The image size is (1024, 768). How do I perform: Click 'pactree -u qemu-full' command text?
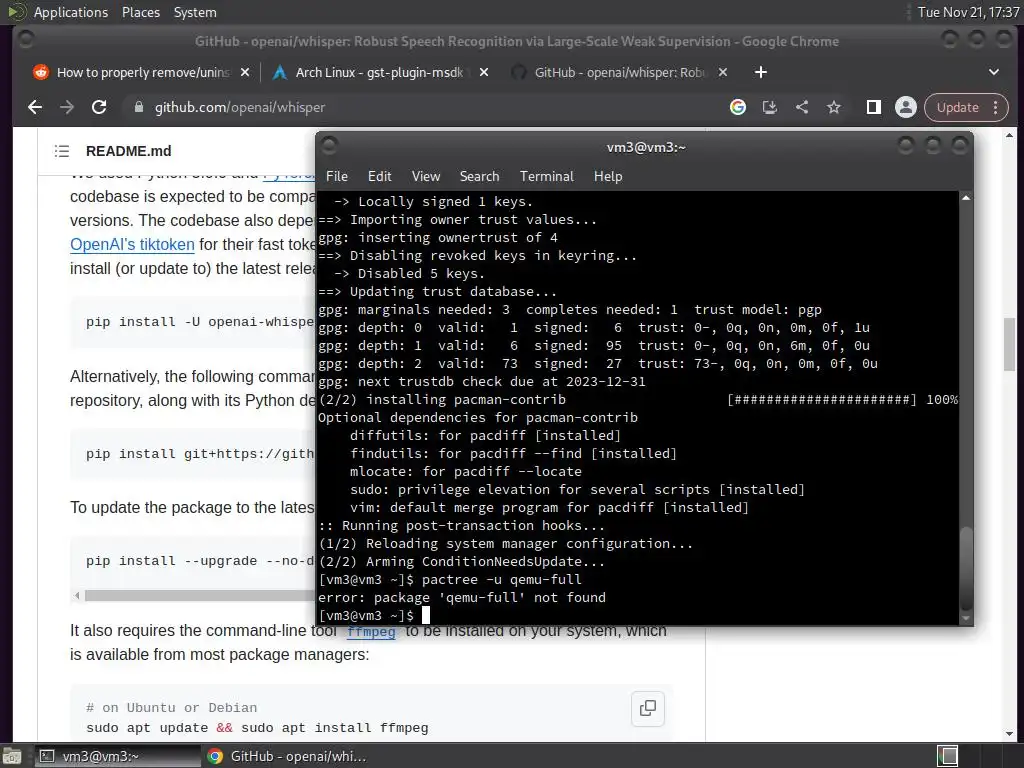point(501,579)
